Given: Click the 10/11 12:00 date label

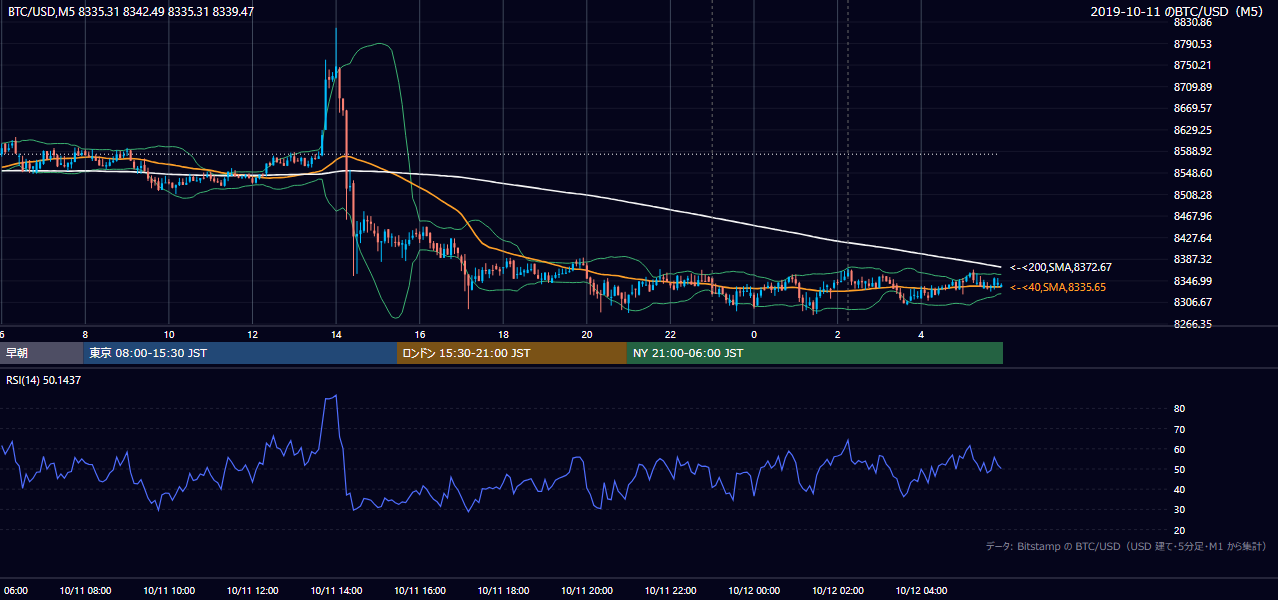Looking at the screenshot, I should tap(252, 591).
